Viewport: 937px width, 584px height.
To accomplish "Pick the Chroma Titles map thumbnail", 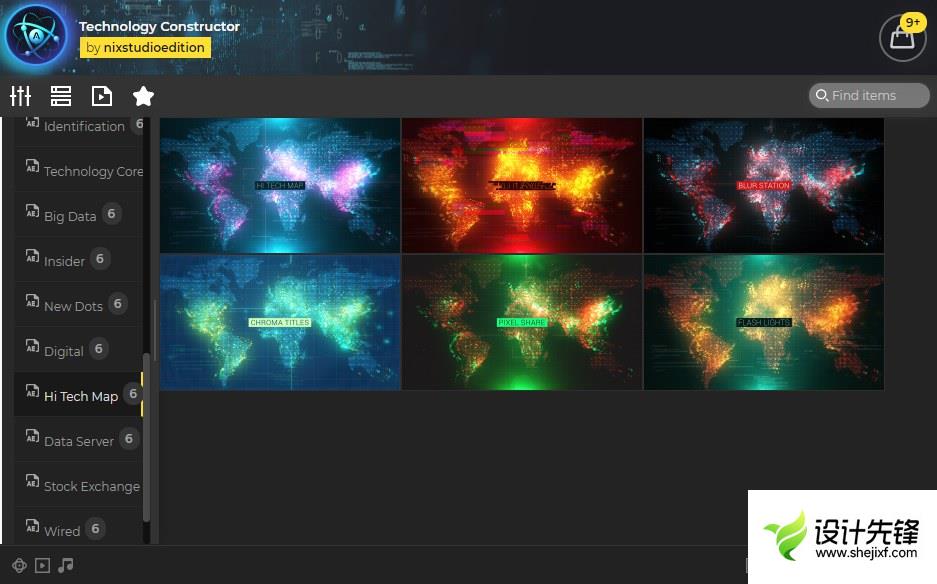I will 280,323.
